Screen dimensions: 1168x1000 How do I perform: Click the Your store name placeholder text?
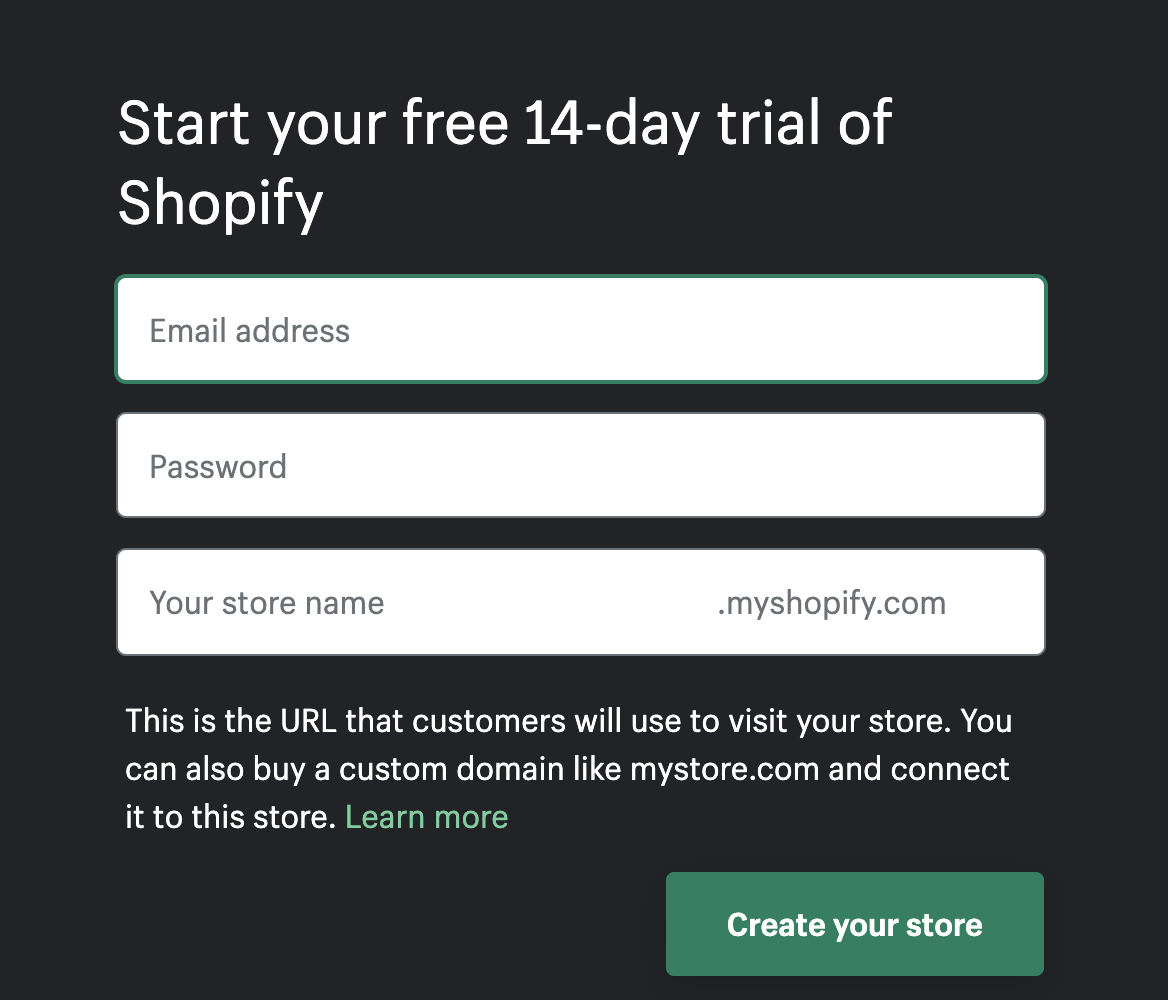266,602
